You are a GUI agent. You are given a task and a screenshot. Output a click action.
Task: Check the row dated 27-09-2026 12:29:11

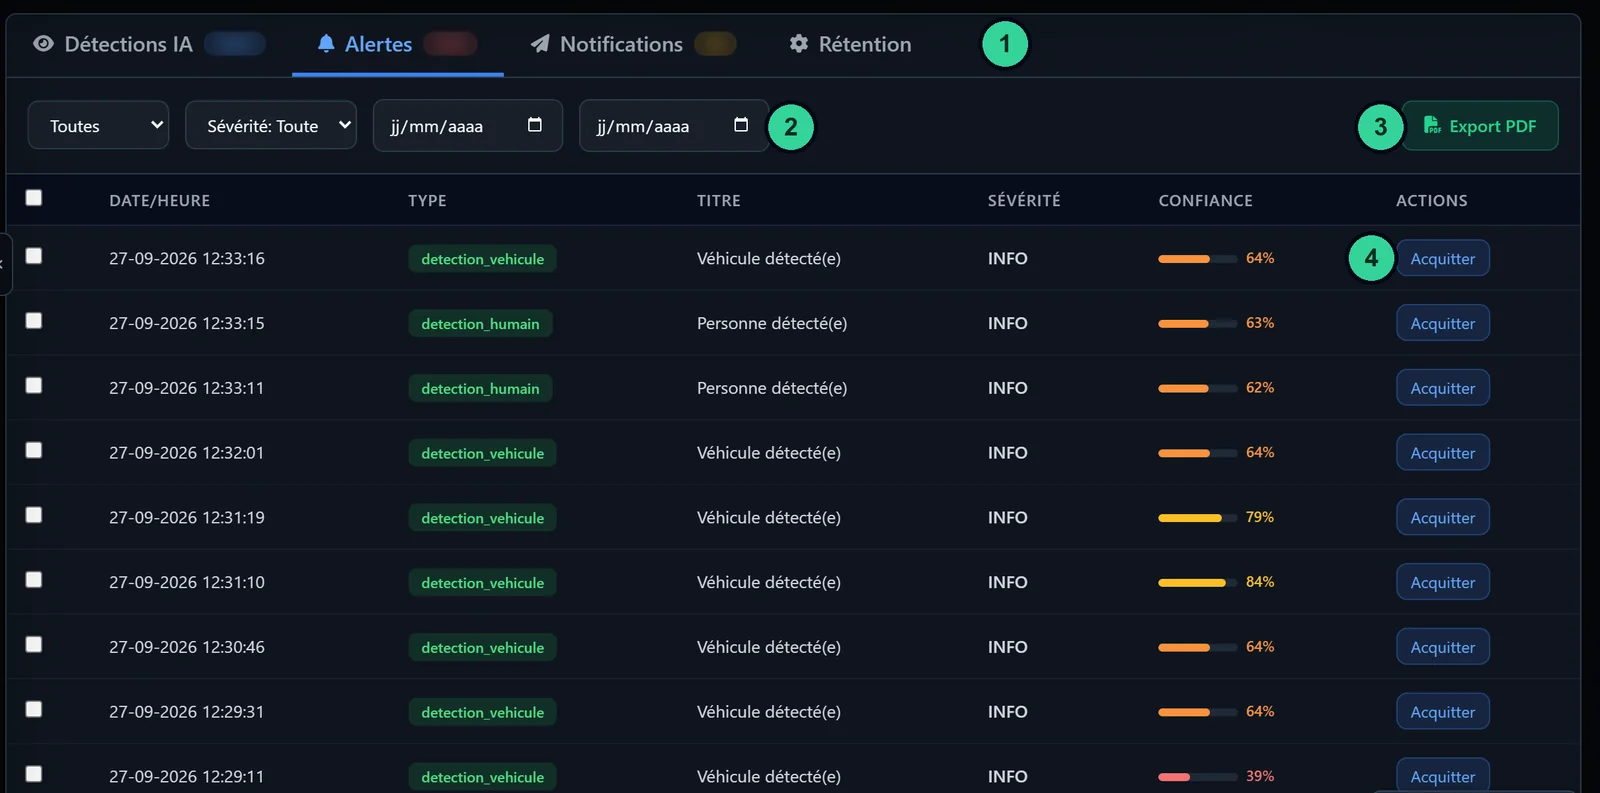(34, 774)
